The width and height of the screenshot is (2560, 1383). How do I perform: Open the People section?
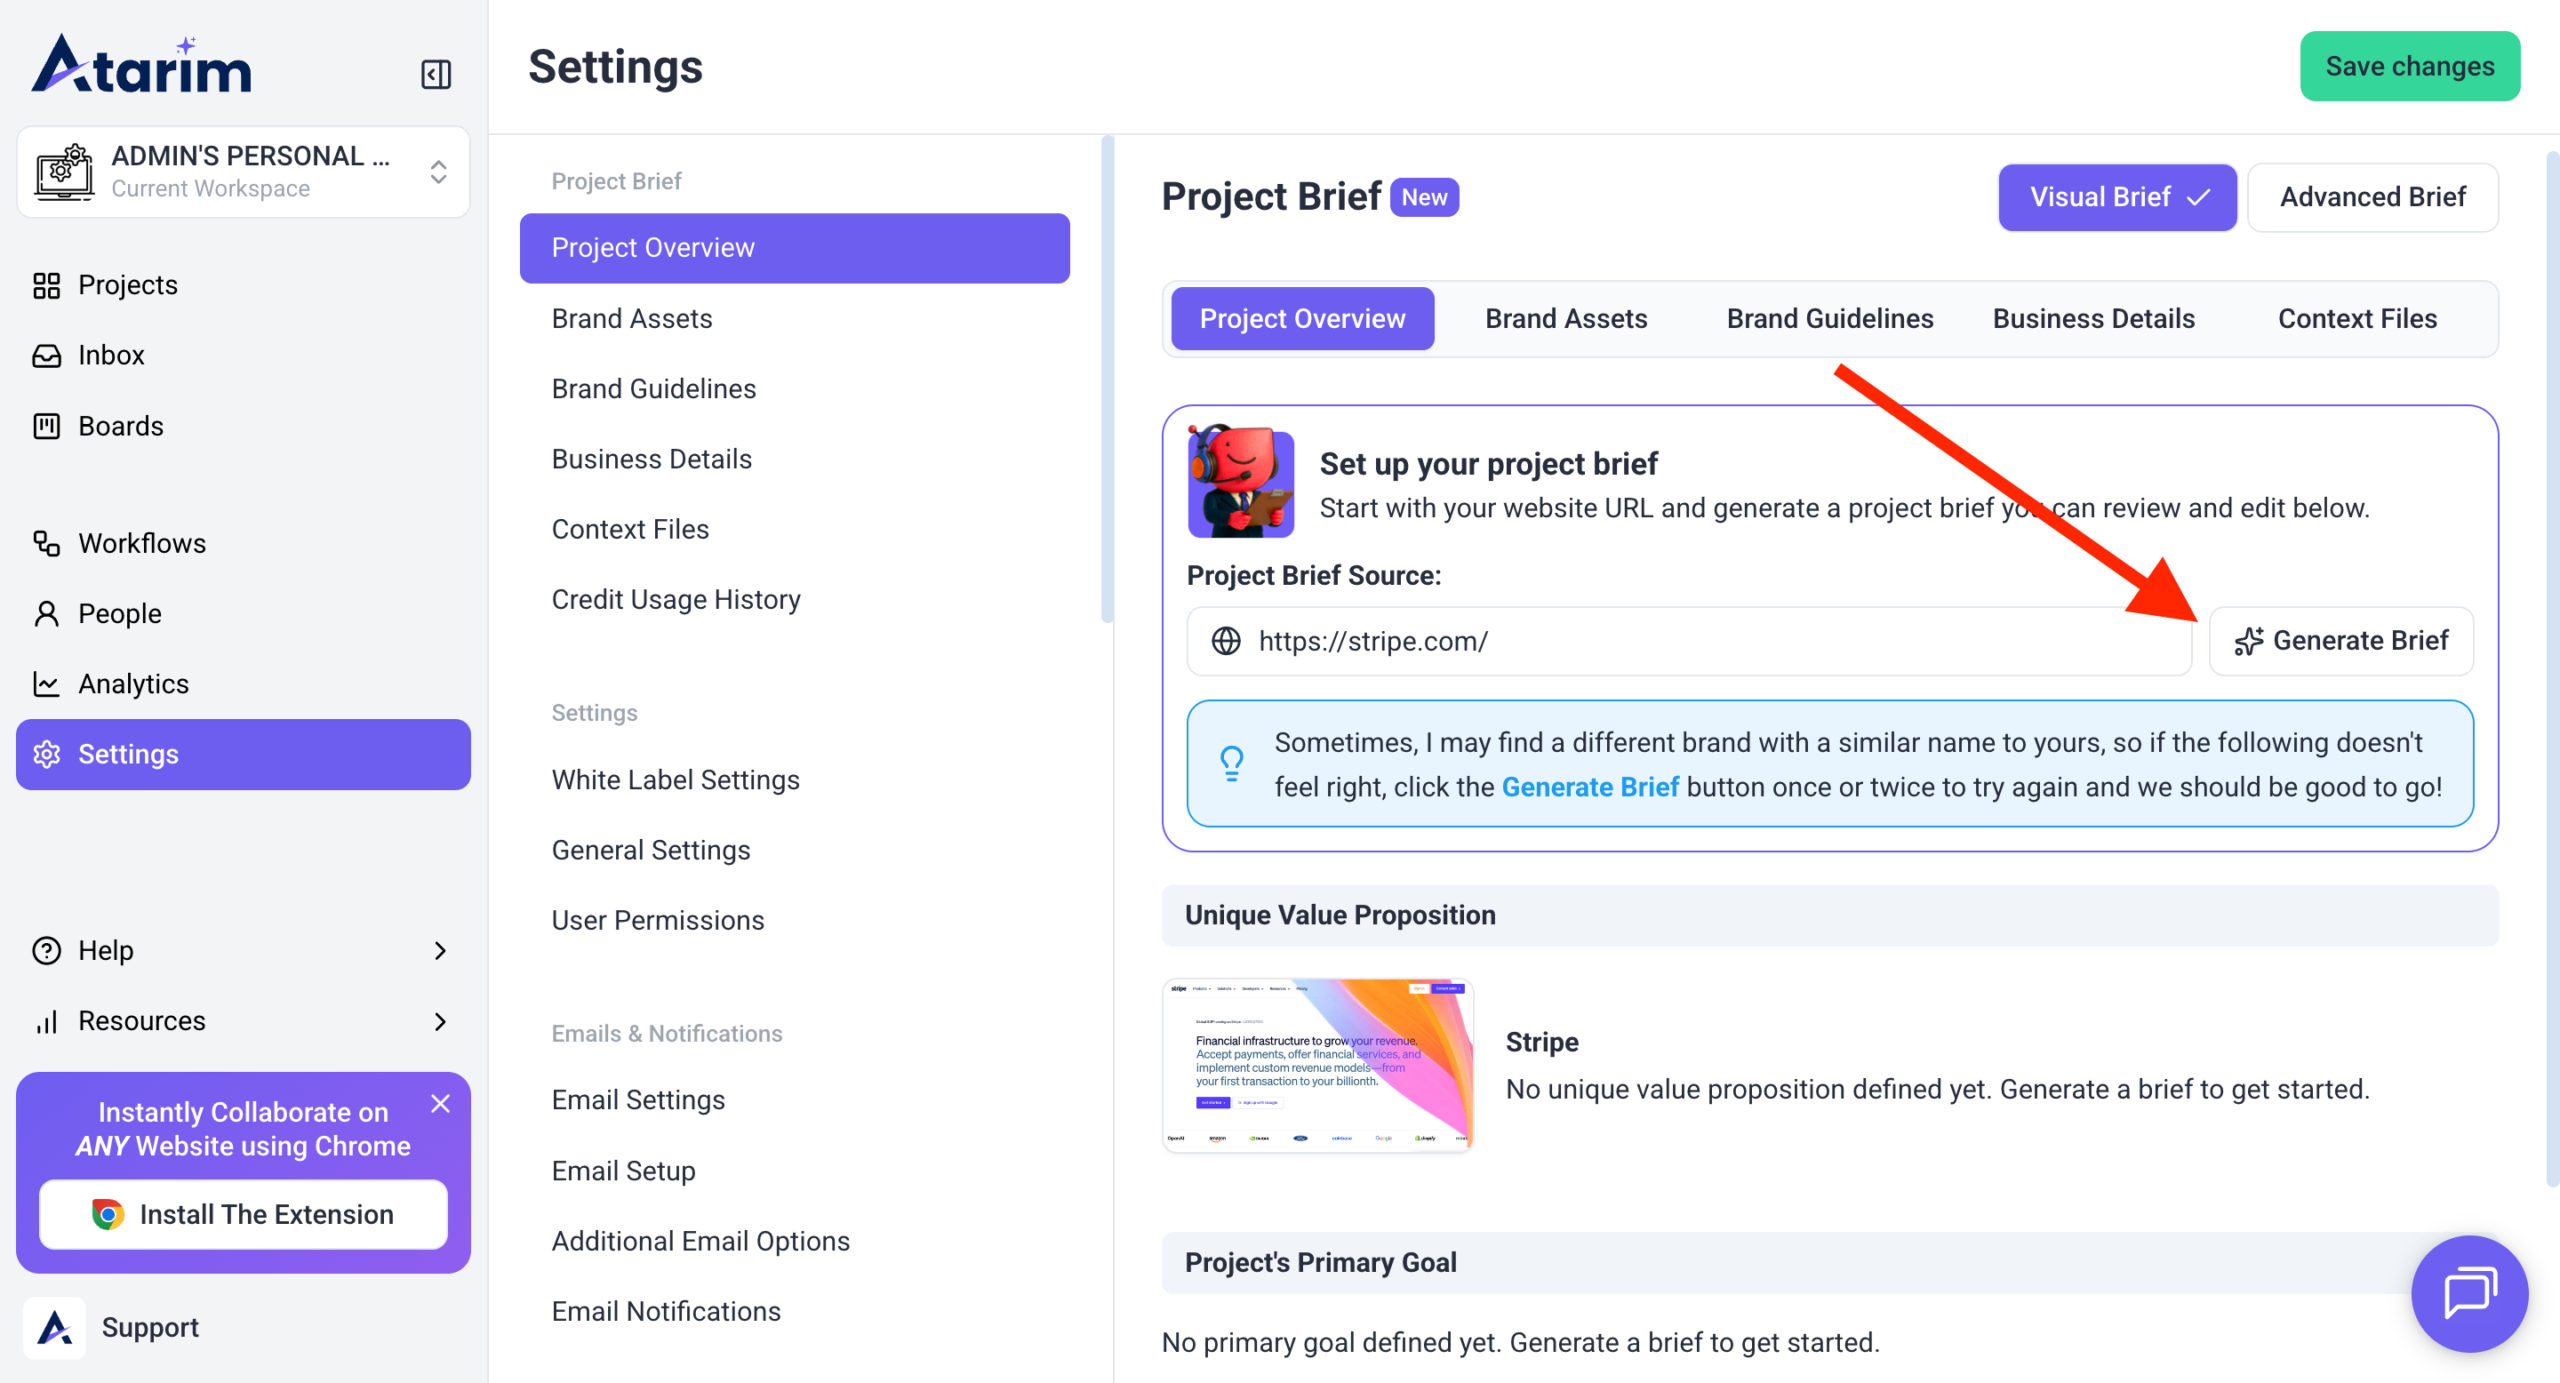119,613
